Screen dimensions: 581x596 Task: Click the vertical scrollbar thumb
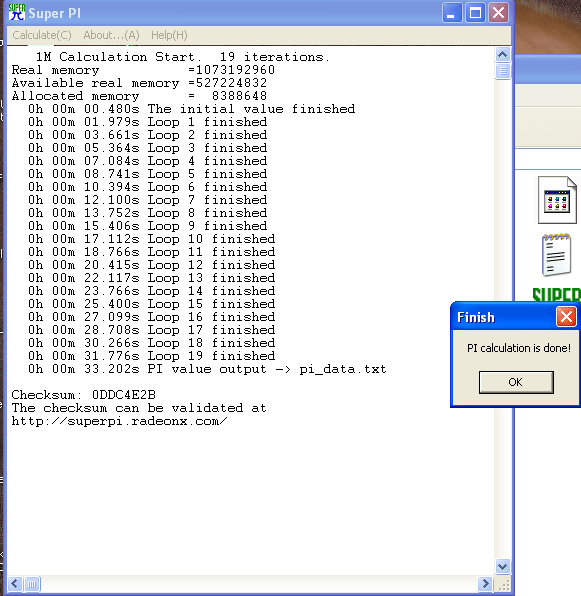[503, 71]
